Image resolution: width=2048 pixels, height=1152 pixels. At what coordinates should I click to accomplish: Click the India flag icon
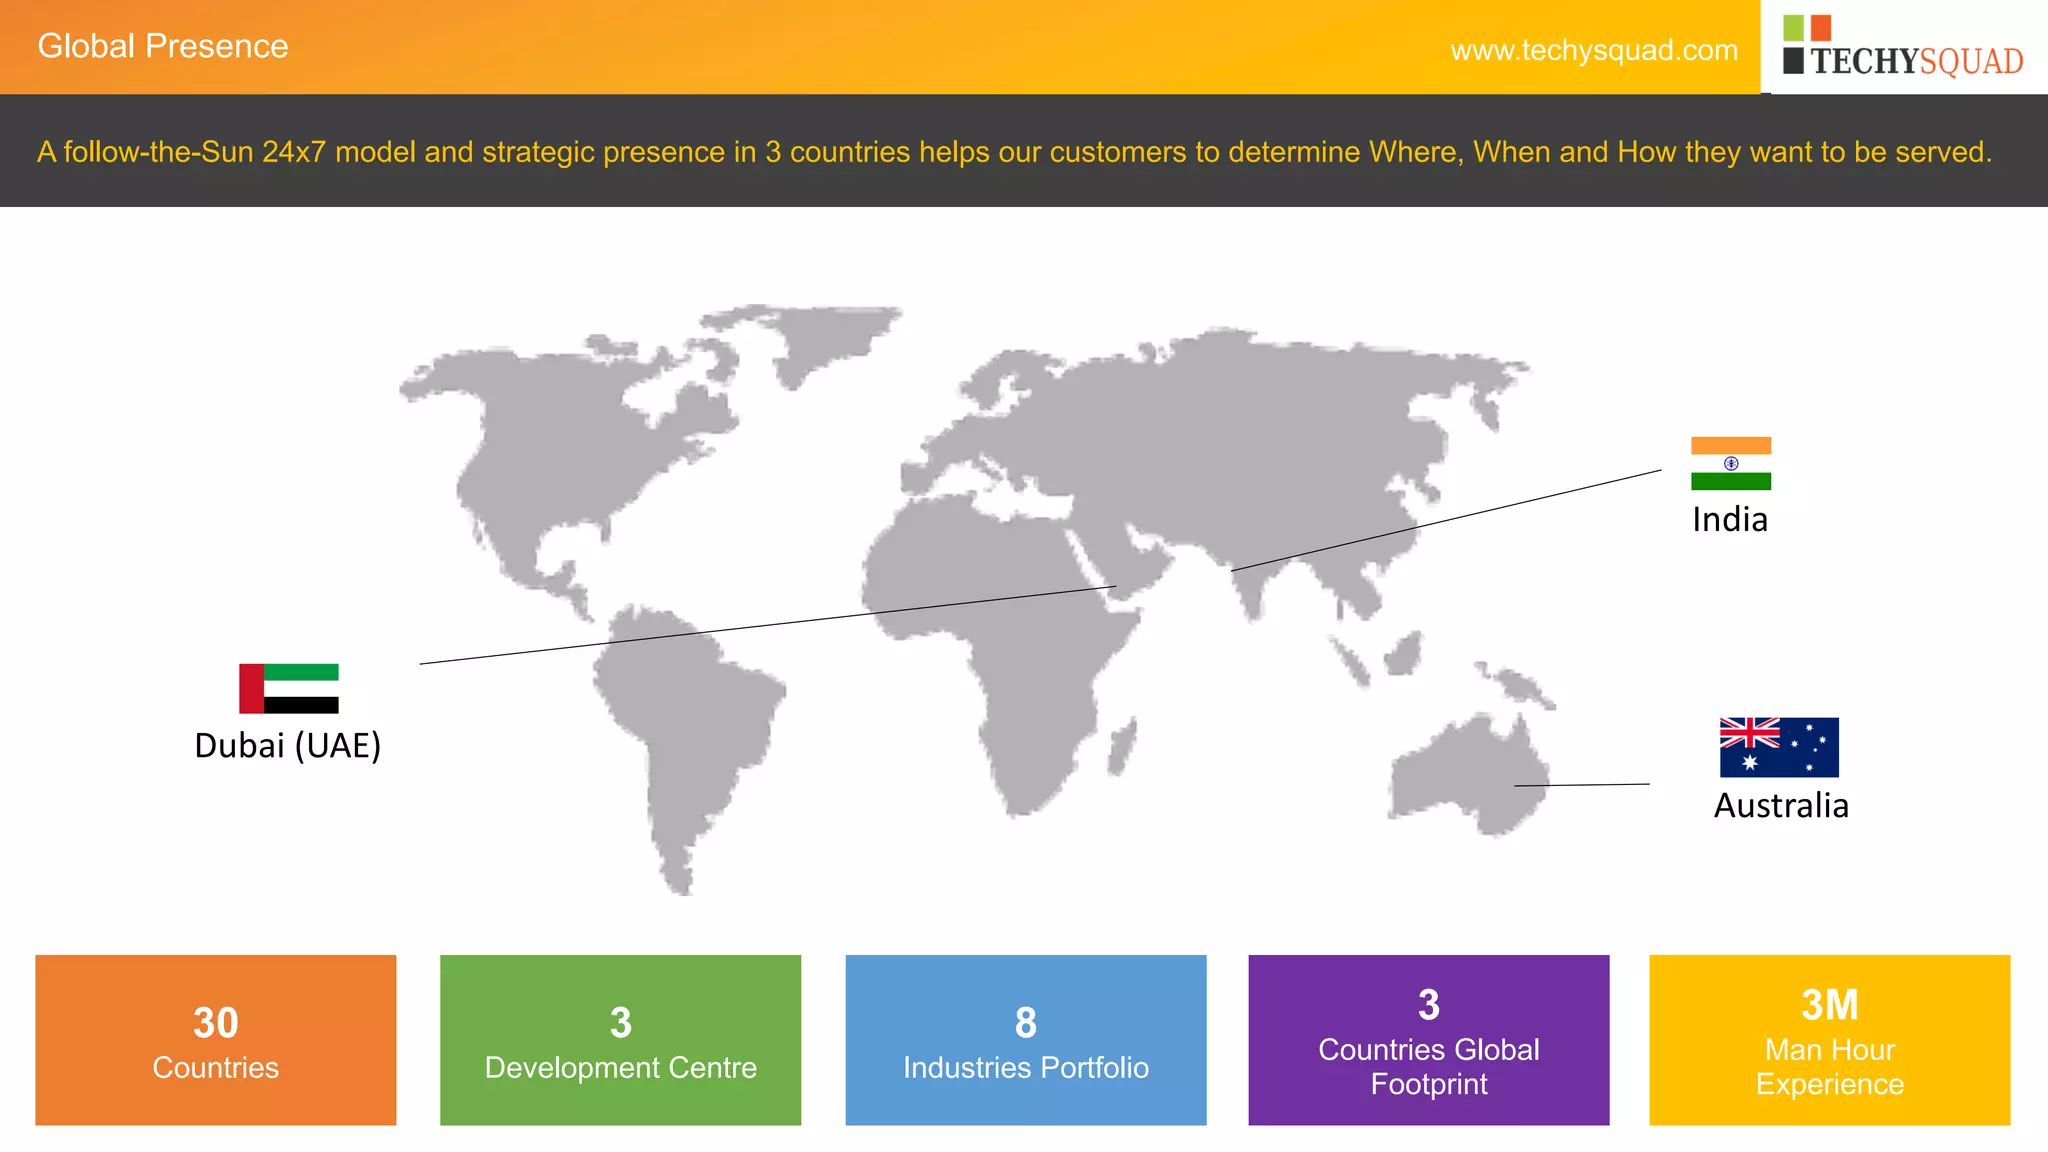1730,463
